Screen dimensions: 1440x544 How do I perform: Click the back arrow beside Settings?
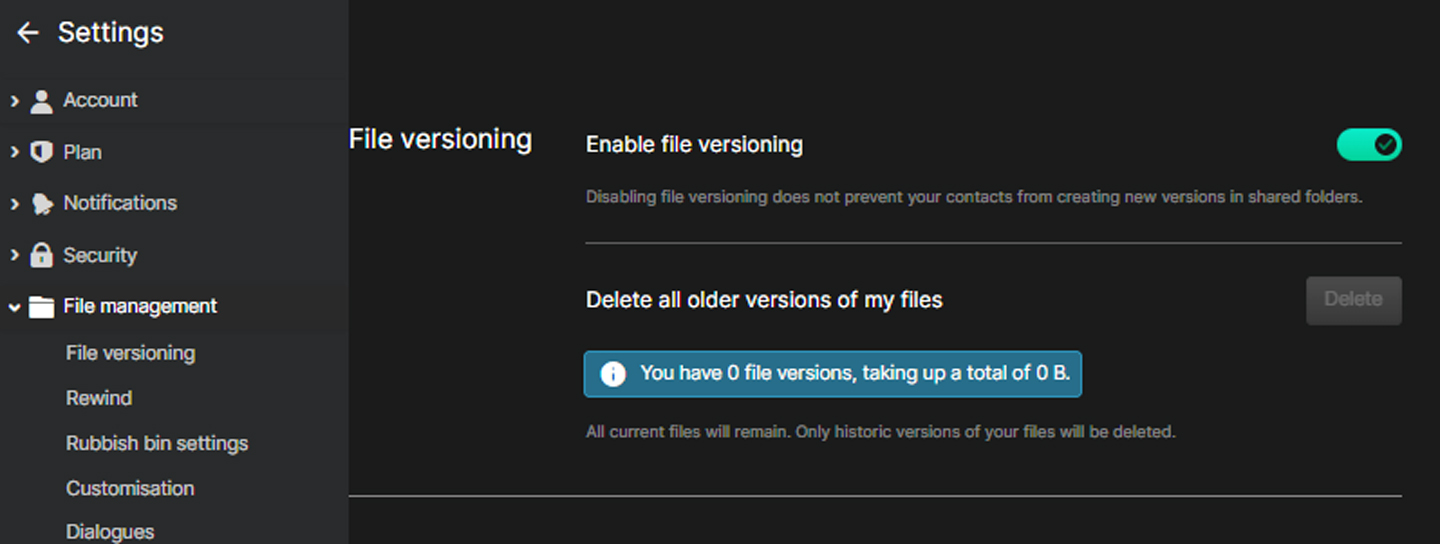point(27,33)
